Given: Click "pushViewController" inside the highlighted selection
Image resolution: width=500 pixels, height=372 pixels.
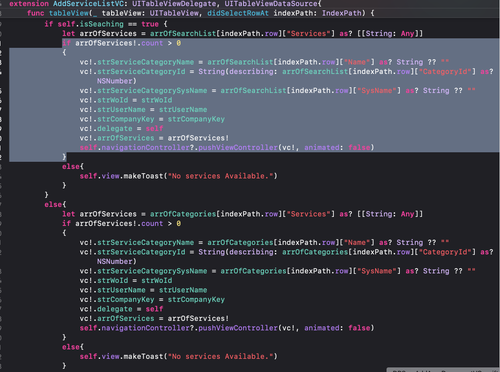Looking at the screenshot, I should tap(238, 147).
